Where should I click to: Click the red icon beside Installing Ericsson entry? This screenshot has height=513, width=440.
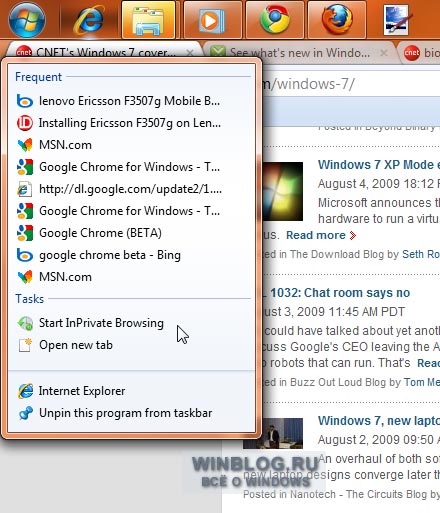pos(25,123)
